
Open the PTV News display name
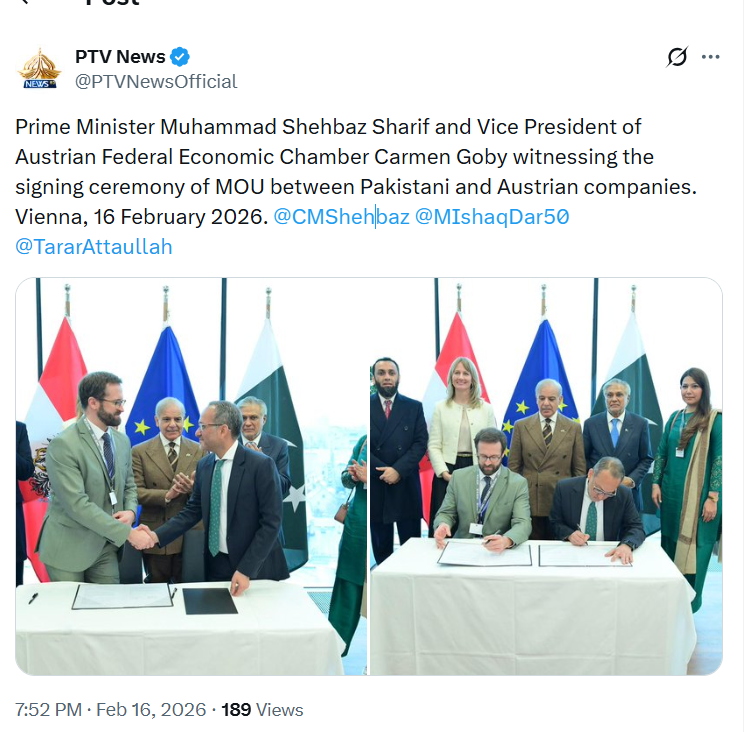[x=120, y=56]
